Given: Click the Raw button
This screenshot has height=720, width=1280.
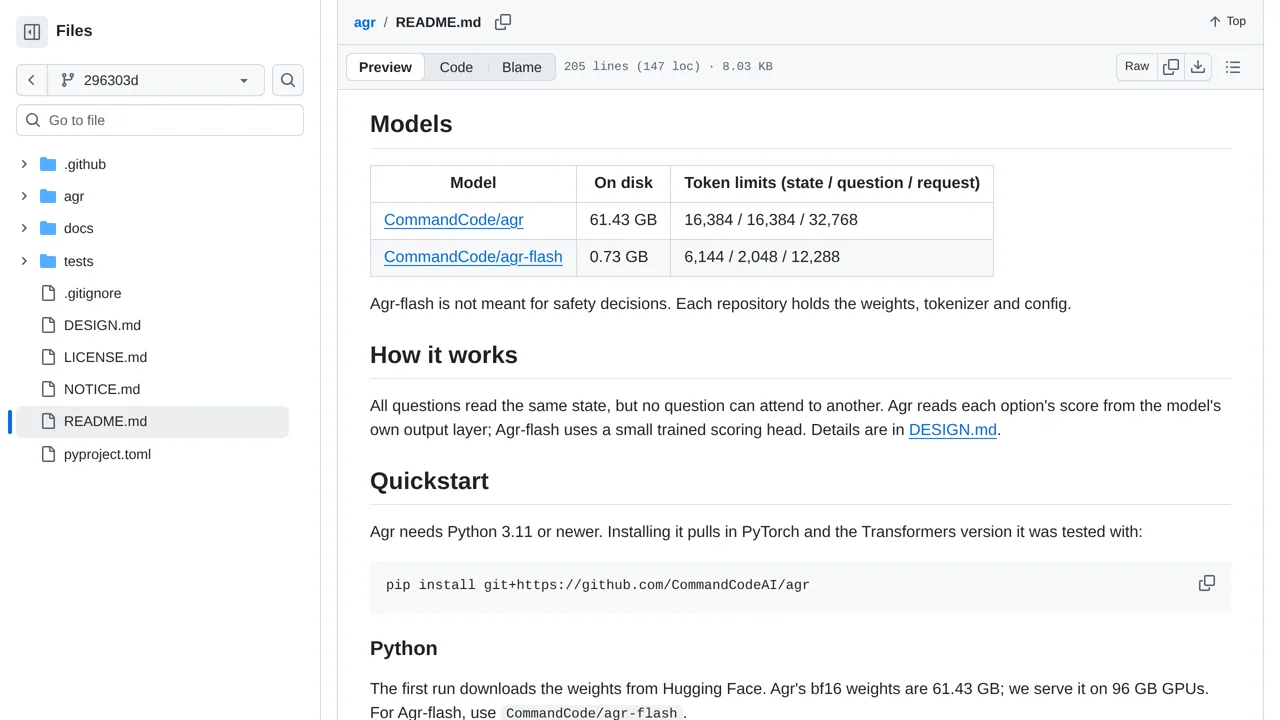Looking at the screenshot, I should click(x=1137, y=67).
